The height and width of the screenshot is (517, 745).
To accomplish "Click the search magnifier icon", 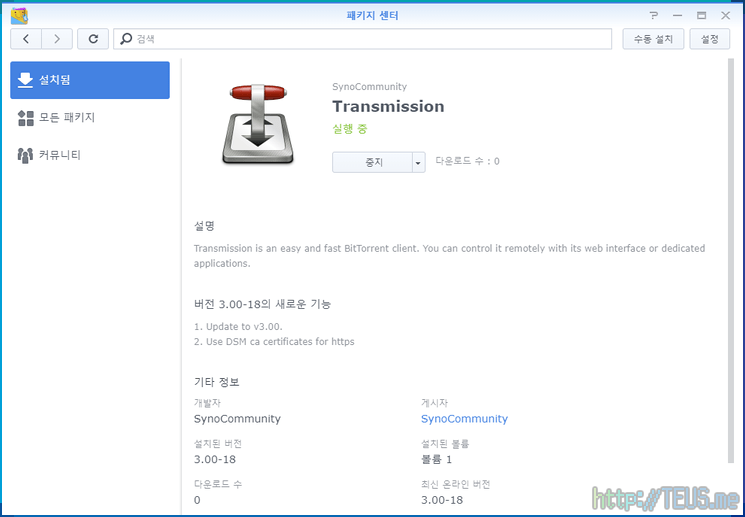I will [126, 39].
